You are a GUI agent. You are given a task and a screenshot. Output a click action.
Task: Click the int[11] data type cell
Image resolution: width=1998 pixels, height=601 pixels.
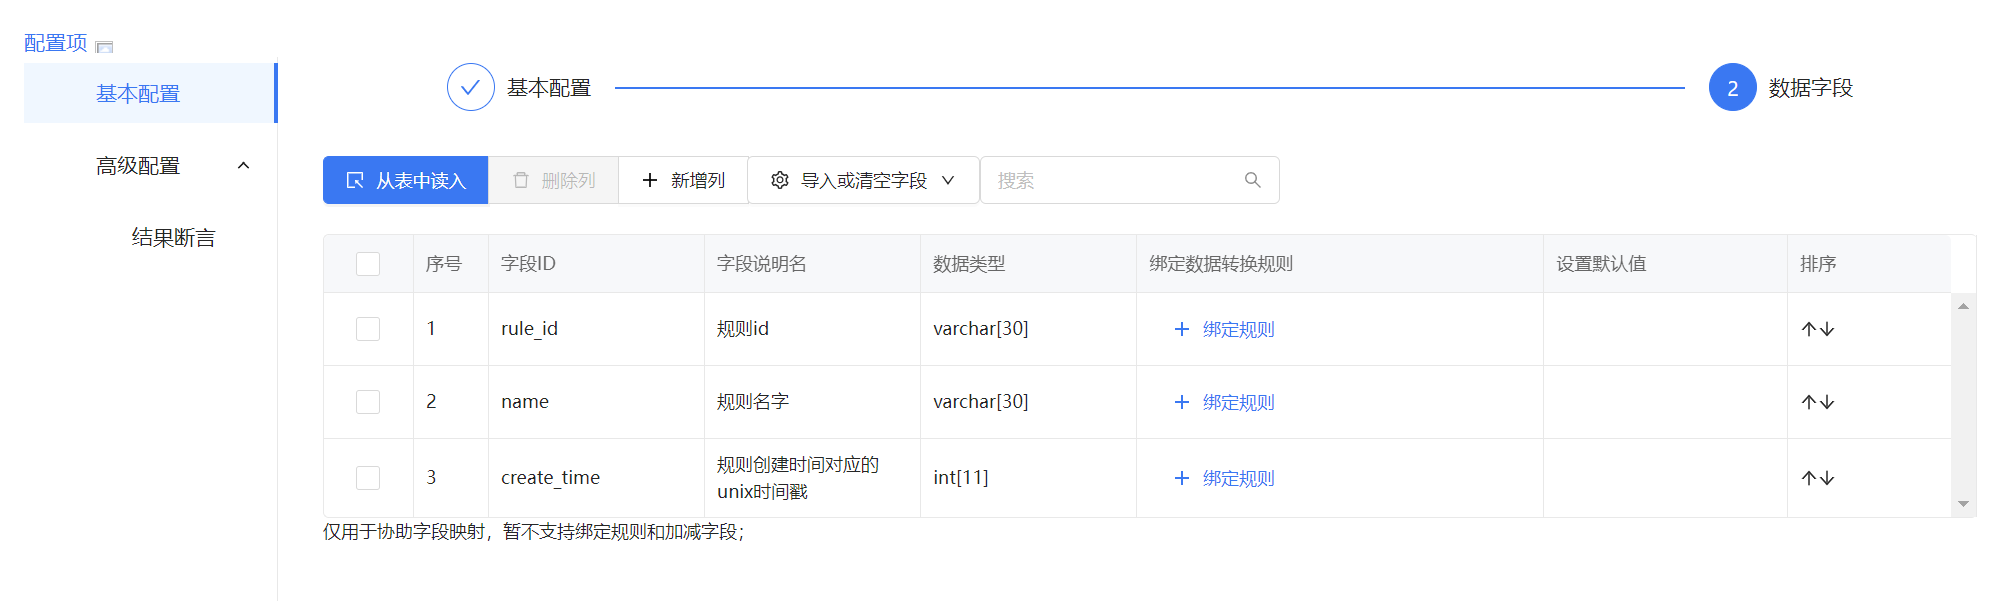point(1028,478)
